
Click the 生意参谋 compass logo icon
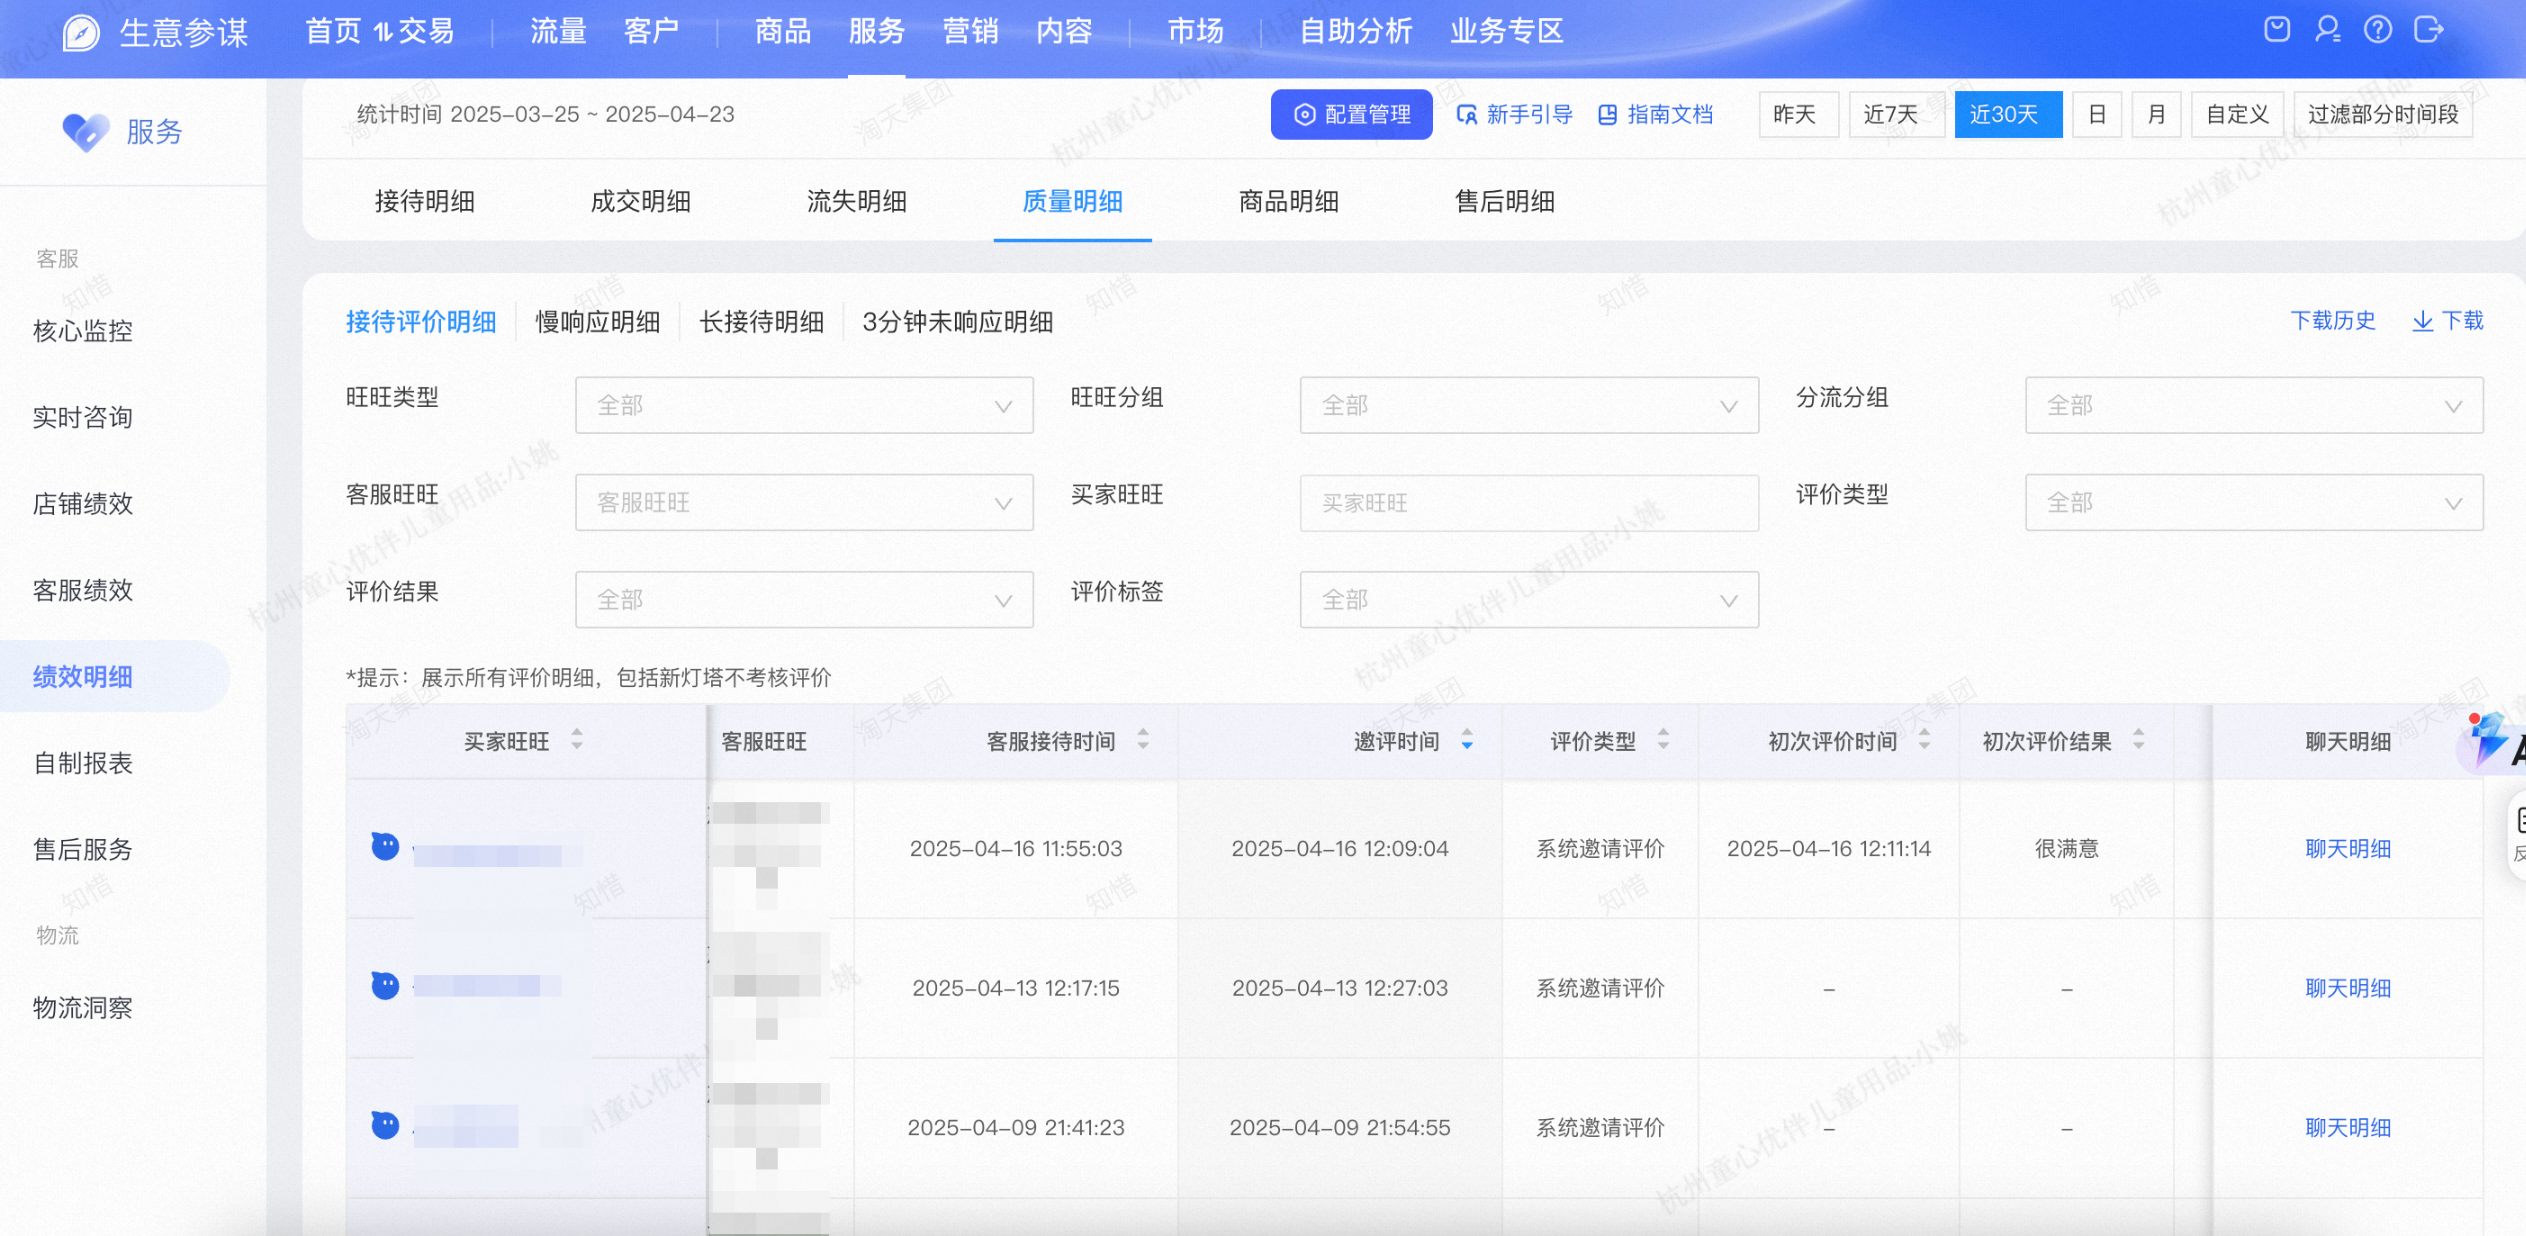click(x=81, y=33)
